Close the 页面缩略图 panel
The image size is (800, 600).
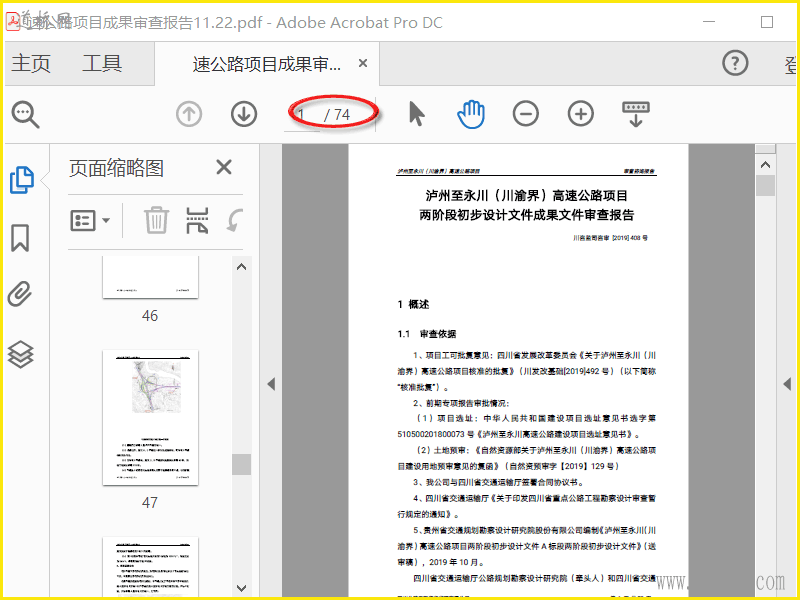[224, 167]
